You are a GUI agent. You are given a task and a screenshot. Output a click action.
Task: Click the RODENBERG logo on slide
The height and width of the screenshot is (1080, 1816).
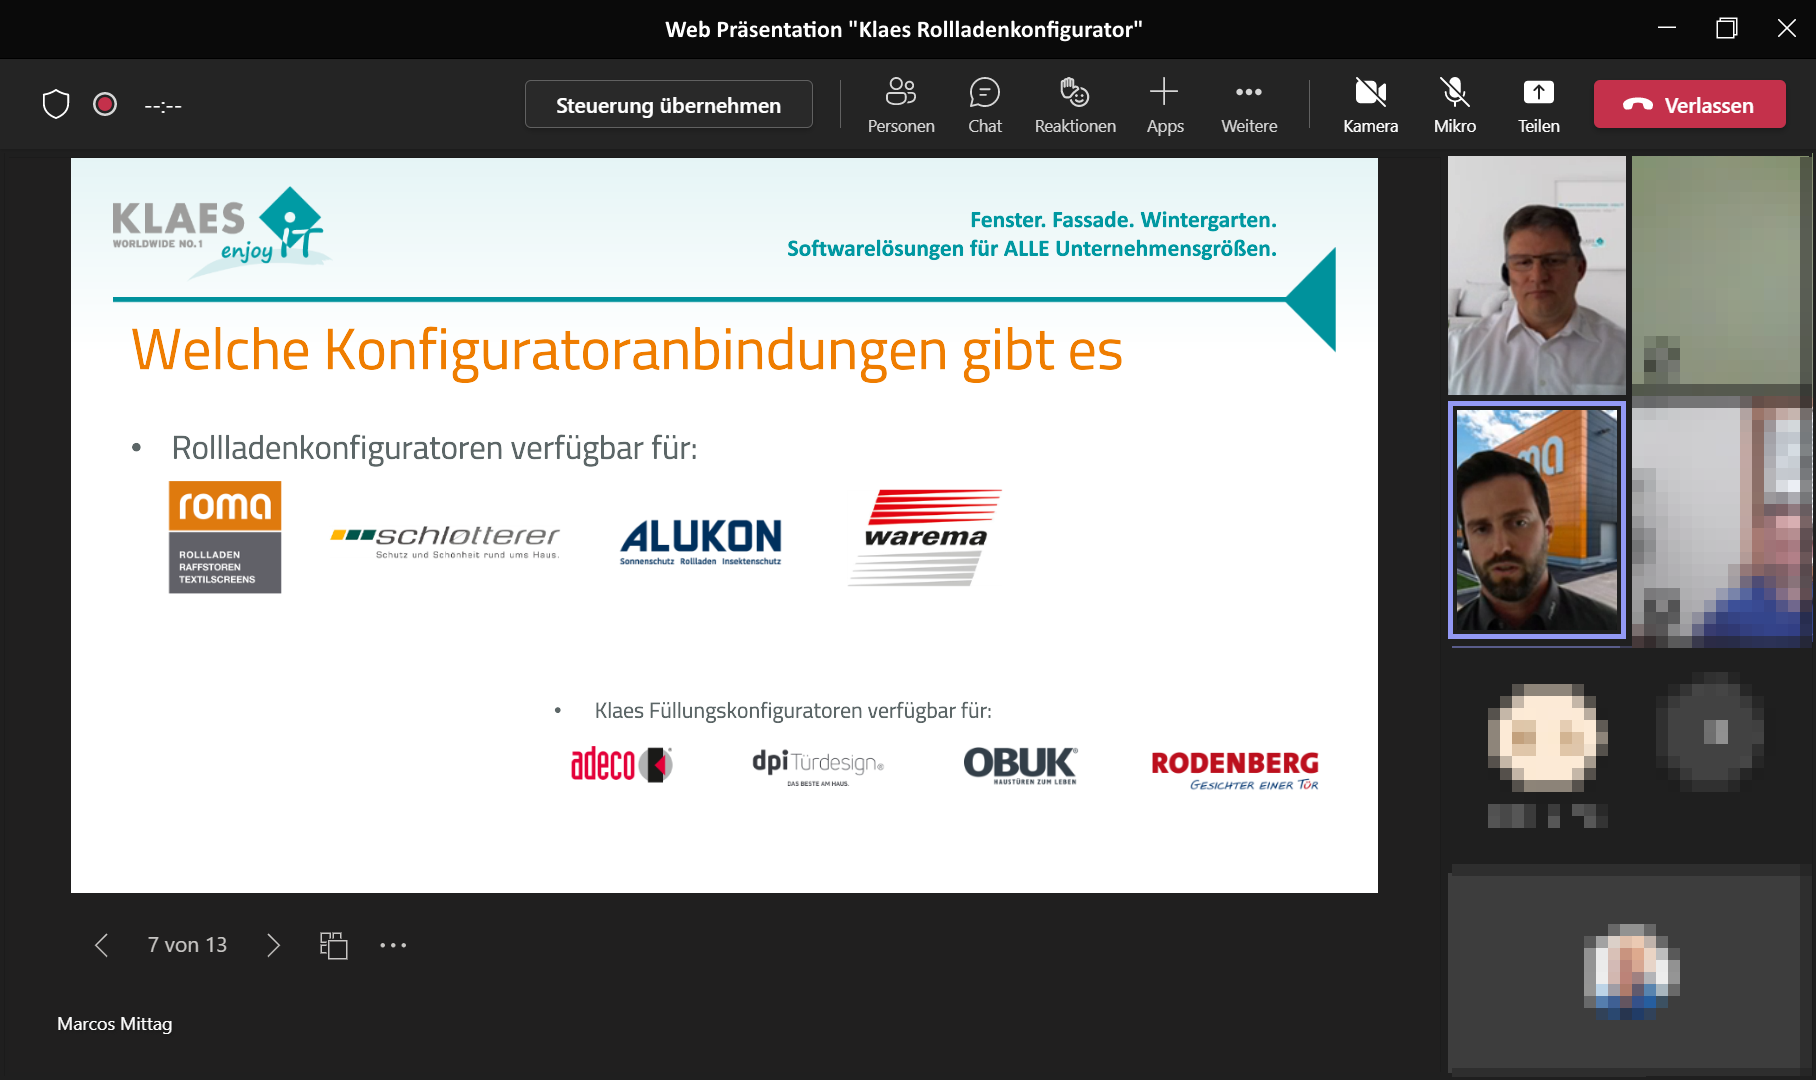tap(1235, 770)
